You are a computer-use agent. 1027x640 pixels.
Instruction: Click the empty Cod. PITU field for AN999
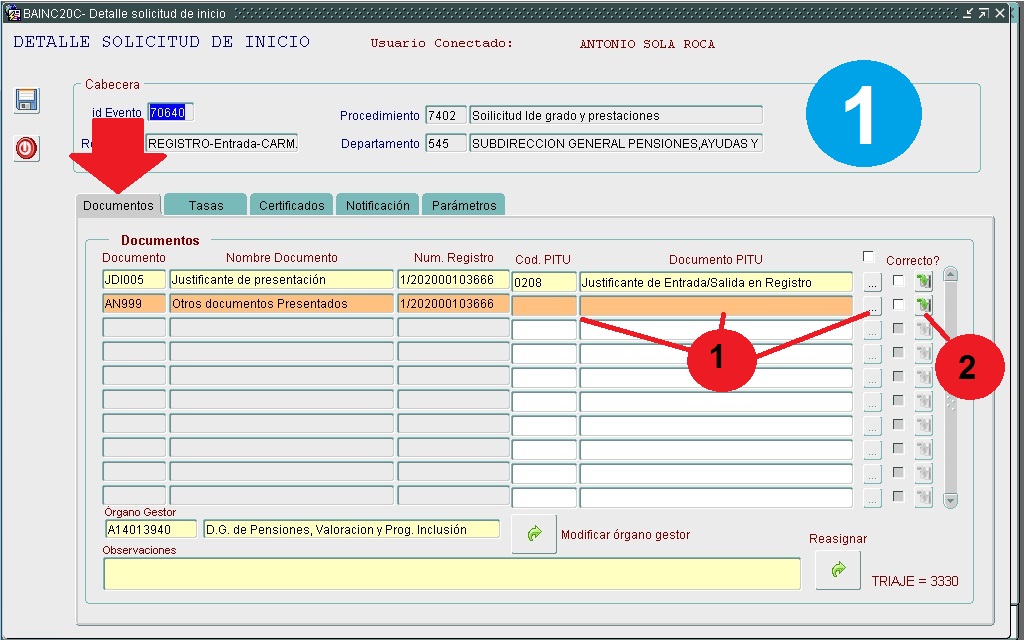pos(544,305)
